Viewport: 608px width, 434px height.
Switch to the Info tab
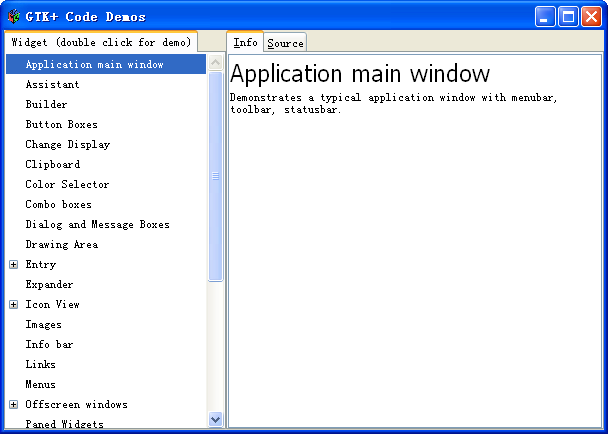coord(245,42)
